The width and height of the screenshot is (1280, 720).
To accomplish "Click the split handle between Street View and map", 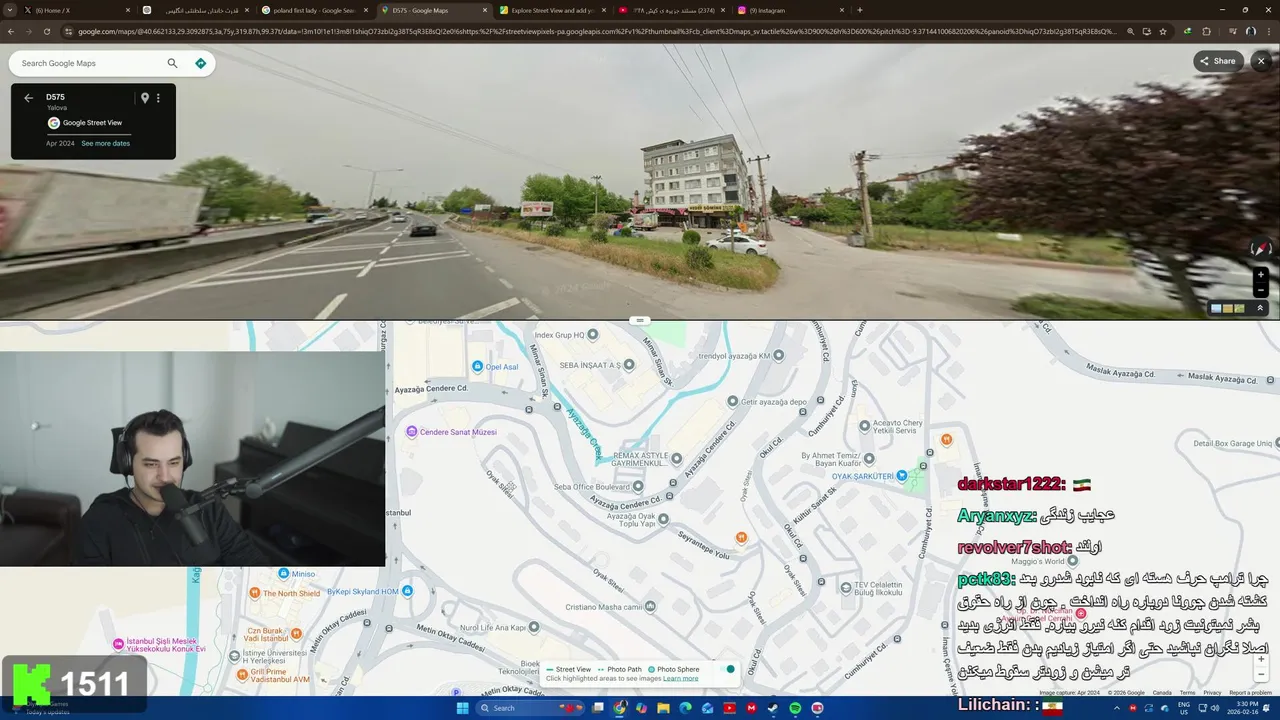I will (x=640, y=320).
